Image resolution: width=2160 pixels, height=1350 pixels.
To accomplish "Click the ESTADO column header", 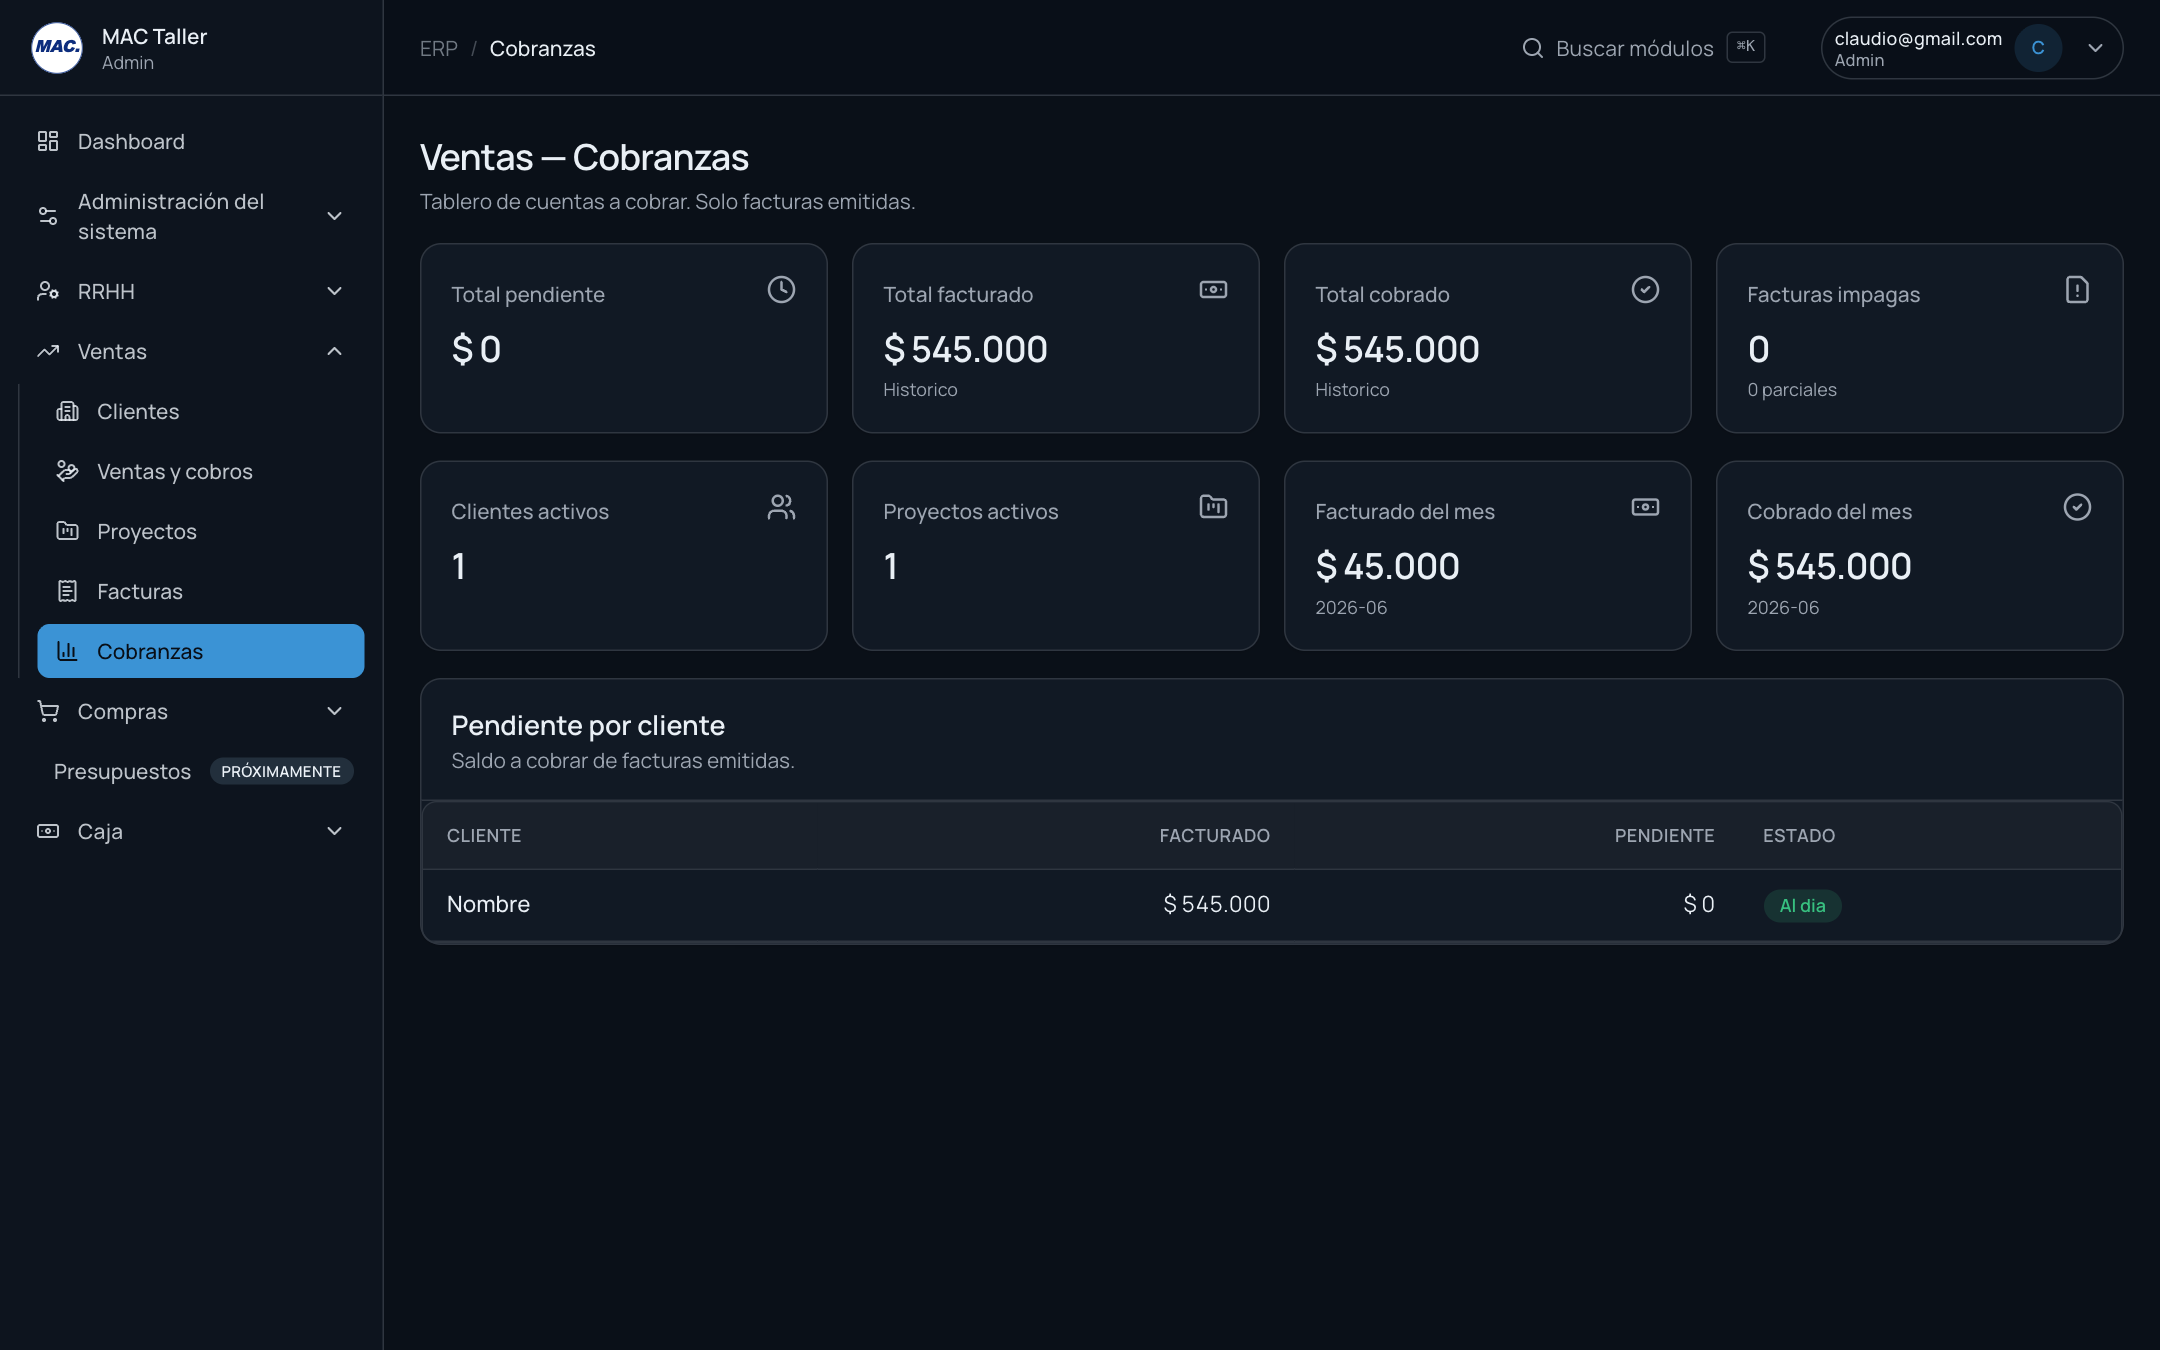I will [1798, 835].
